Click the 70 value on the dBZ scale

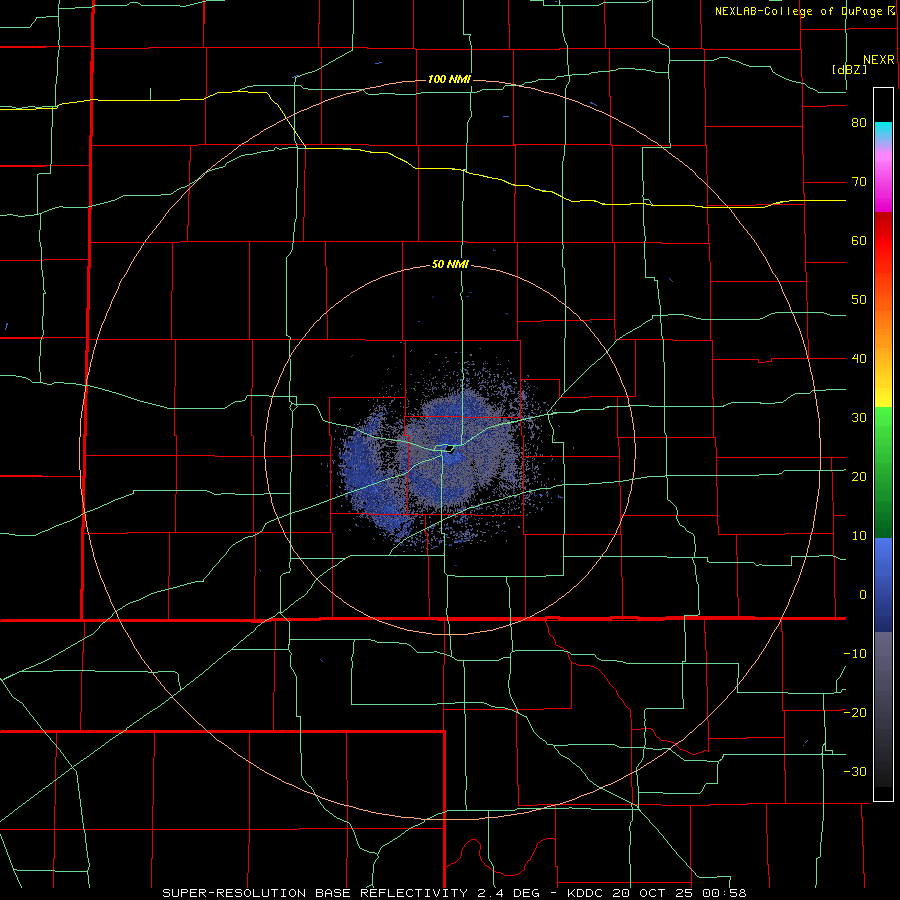[x=859, y=182]
